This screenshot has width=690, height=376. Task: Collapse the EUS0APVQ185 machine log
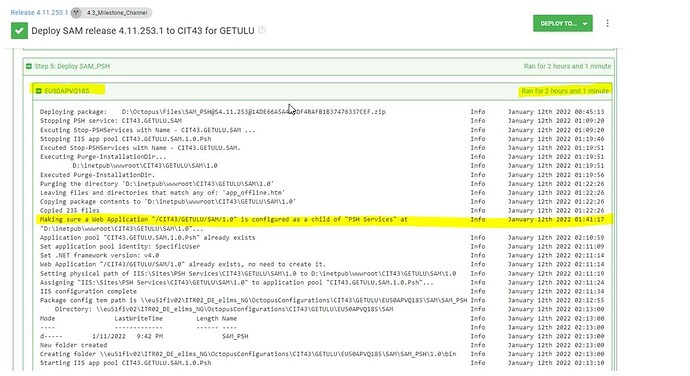tap(38, 91)
